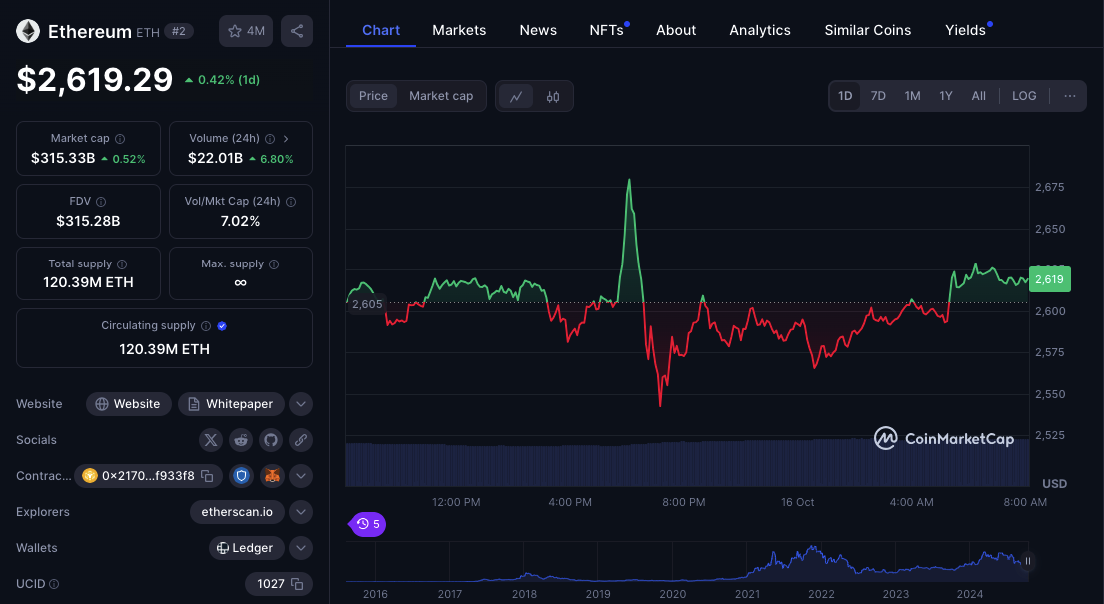Expand the Website links dropdown chevron

(301, 404)
